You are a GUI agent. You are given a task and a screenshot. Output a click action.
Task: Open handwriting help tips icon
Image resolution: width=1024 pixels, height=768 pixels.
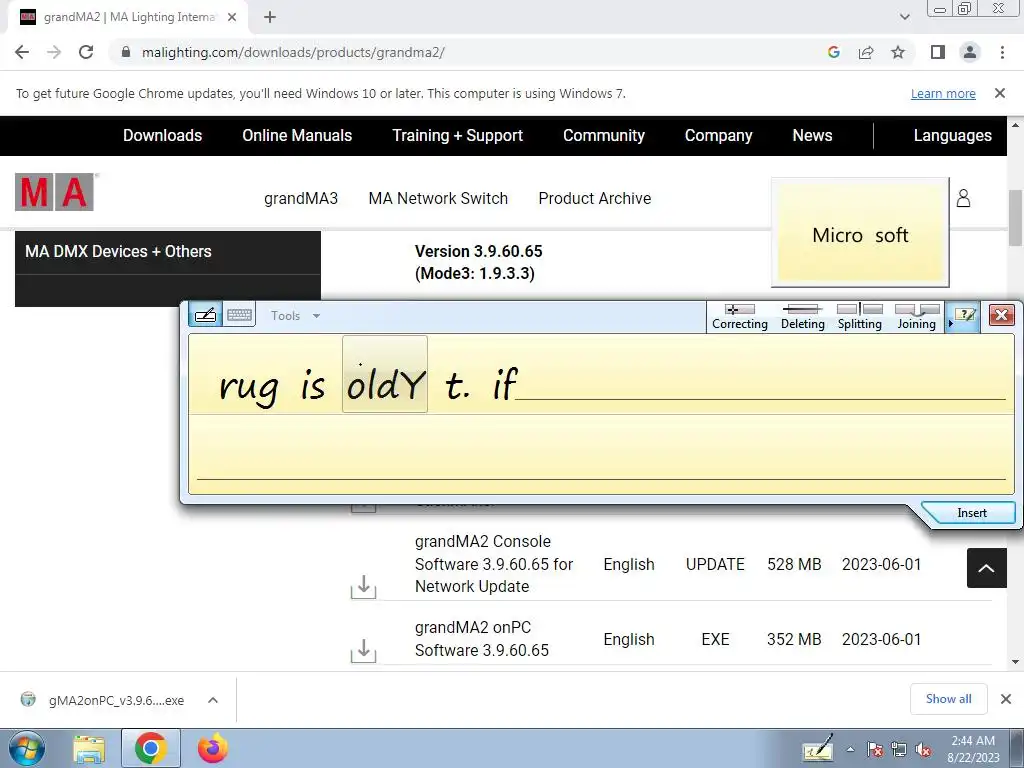point(963,316)
